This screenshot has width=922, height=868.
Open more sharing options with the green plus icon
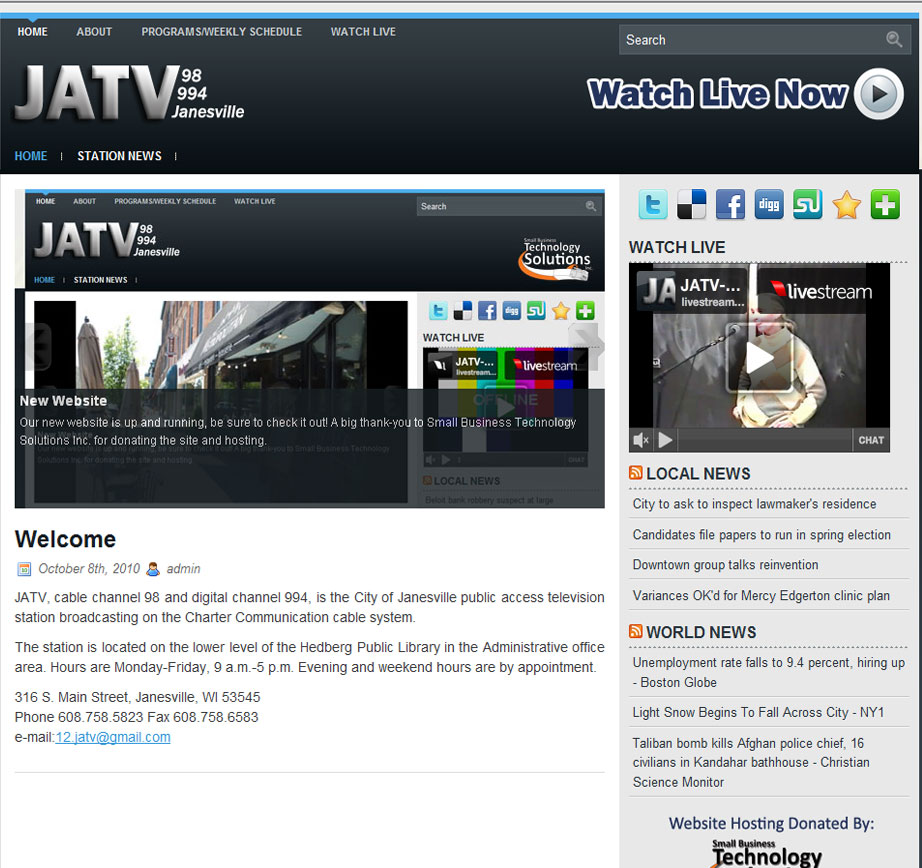[886, 205]
